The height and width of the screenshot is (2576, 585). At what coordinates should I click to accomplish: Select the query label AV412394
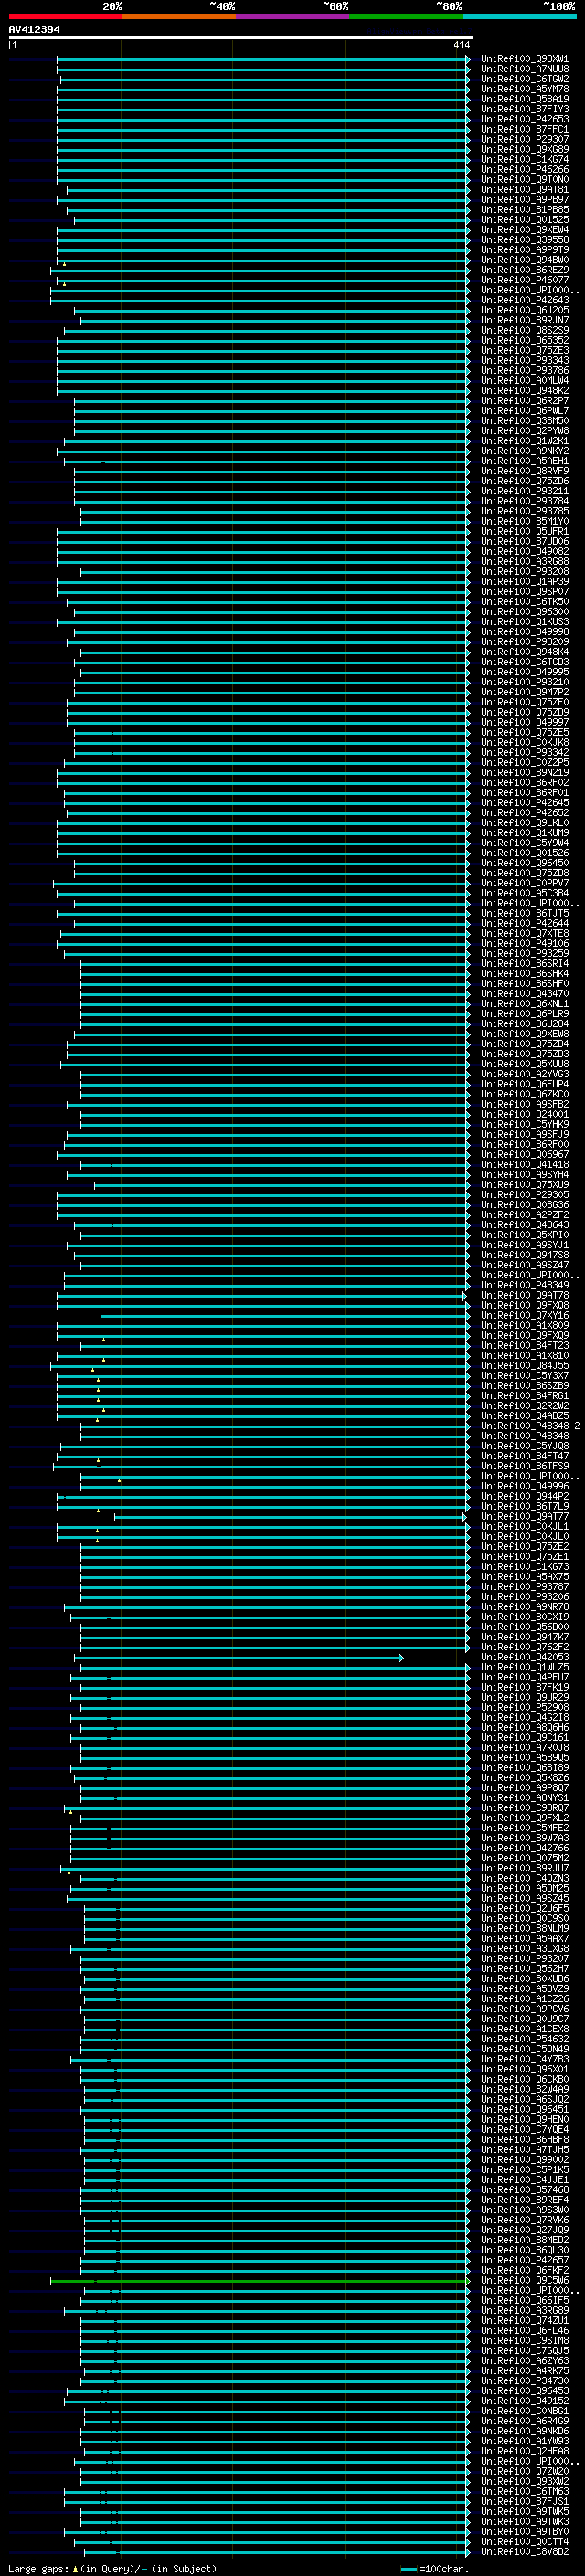(34, 29)
